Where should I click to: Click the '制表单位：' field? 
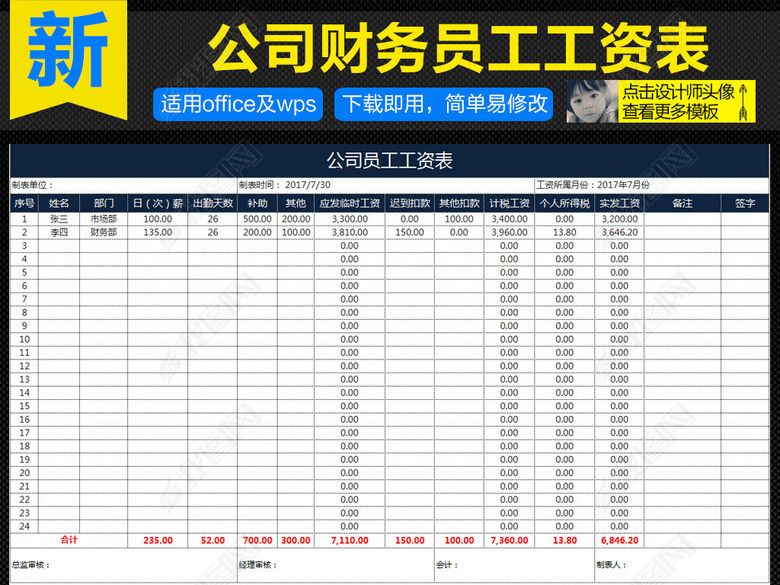(123, 185)
